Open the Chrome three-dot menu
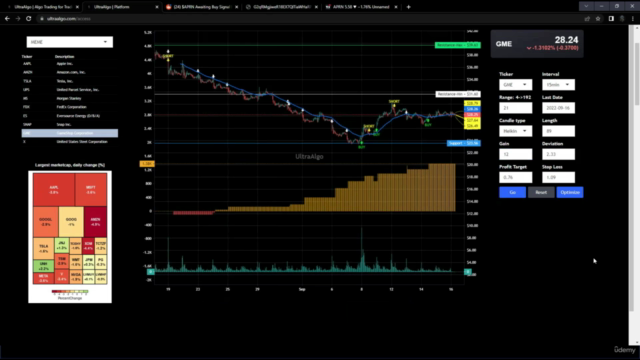 (x=633, y=19)
